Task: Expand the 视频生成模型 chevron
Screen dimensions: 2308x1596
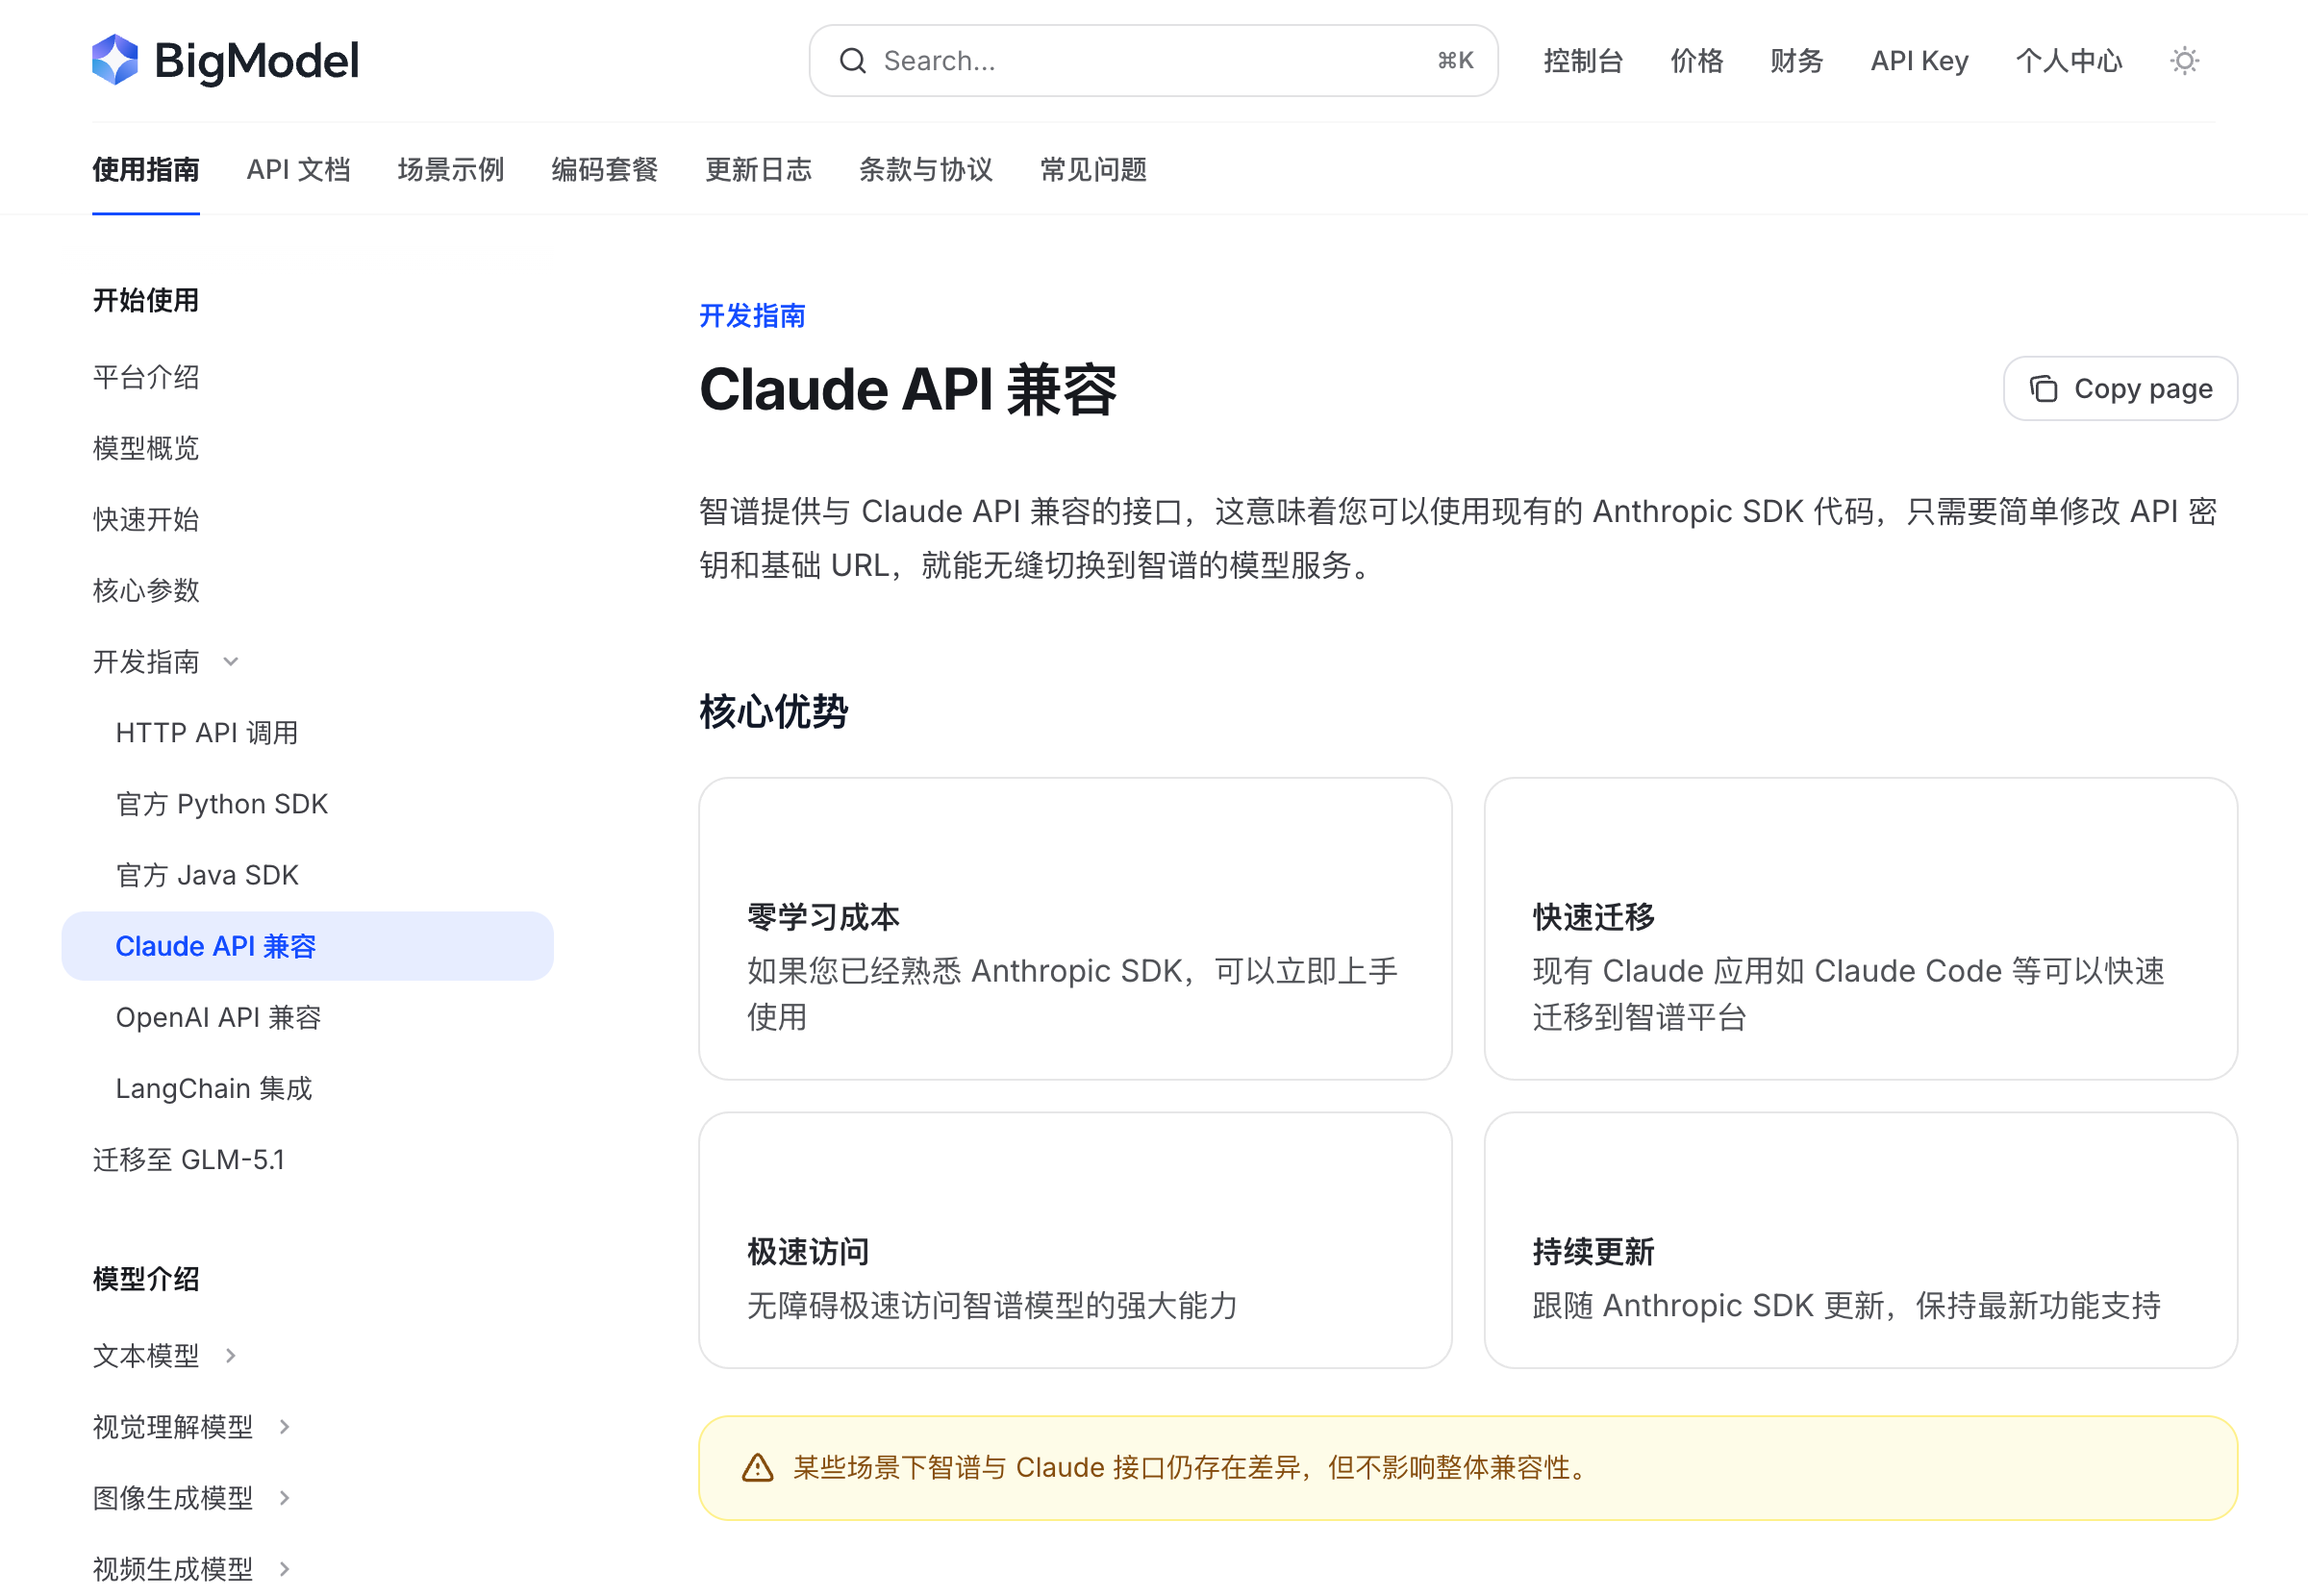Action: [x=285, y=1569]
